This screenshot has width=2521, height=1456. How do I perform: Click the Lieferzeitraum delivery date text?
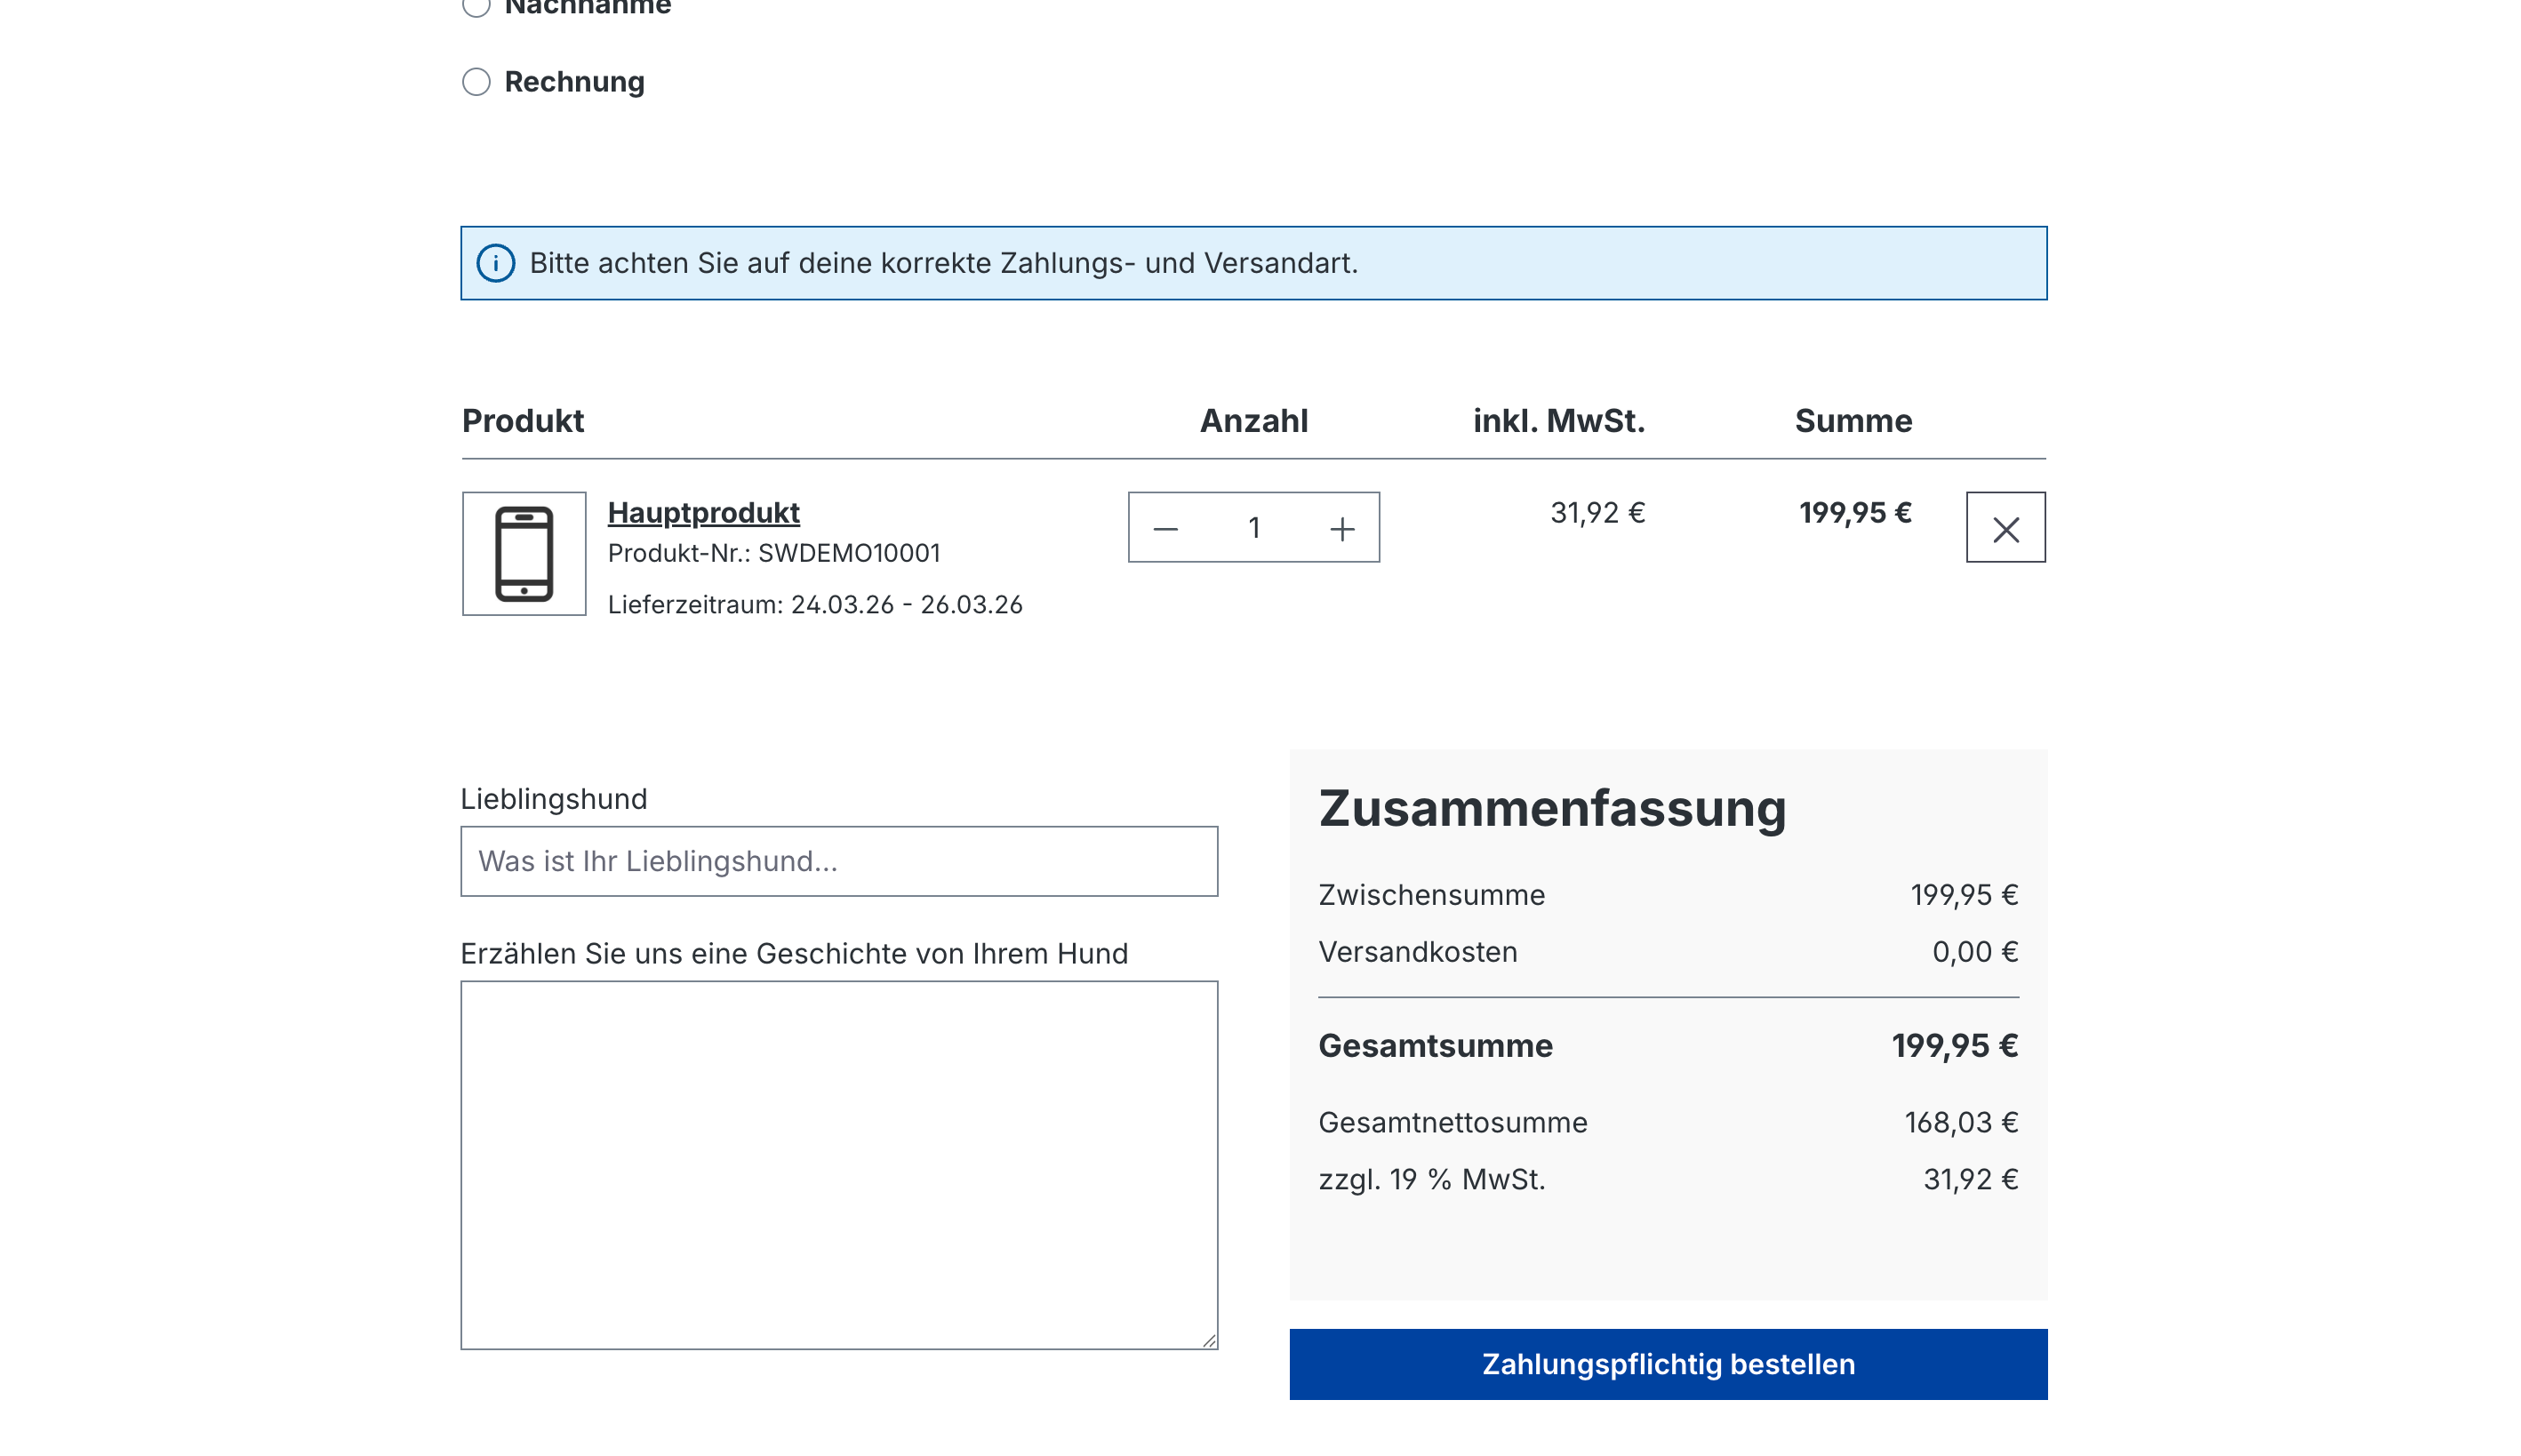815,604
